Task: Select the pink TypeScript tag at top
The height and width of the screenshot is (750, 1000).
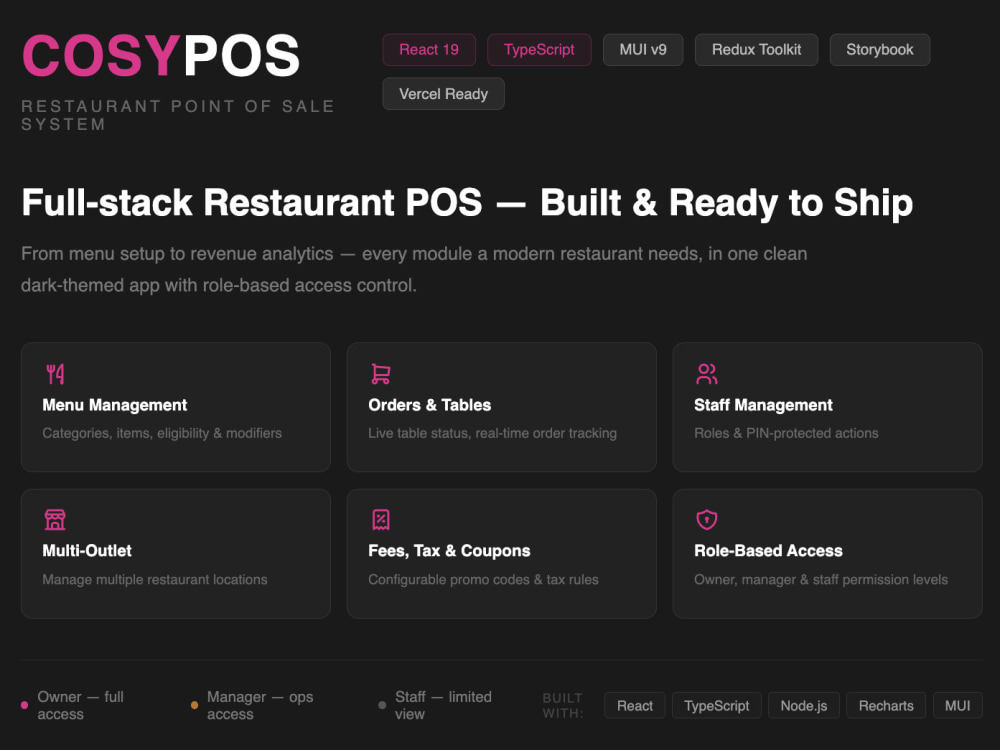Action: pyautogui.click(x=539, y=50)
